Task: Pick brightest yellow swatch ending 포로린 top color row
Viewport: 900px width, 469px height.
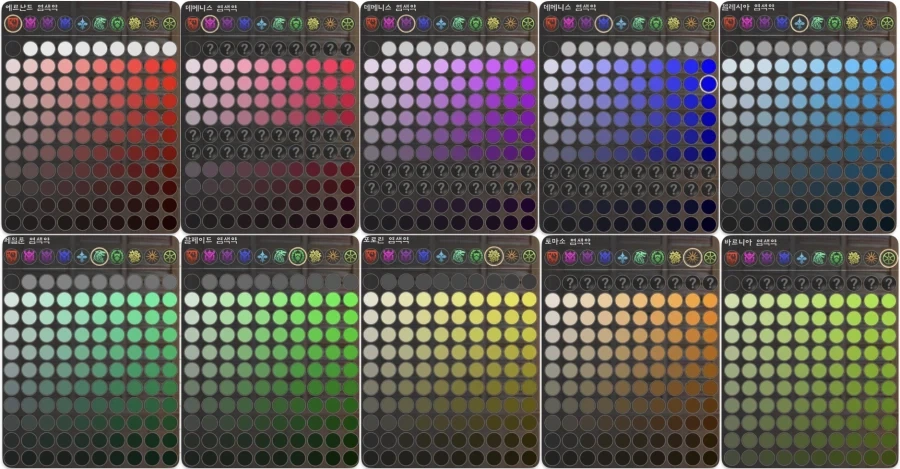Action: click(x=529, y=299)
